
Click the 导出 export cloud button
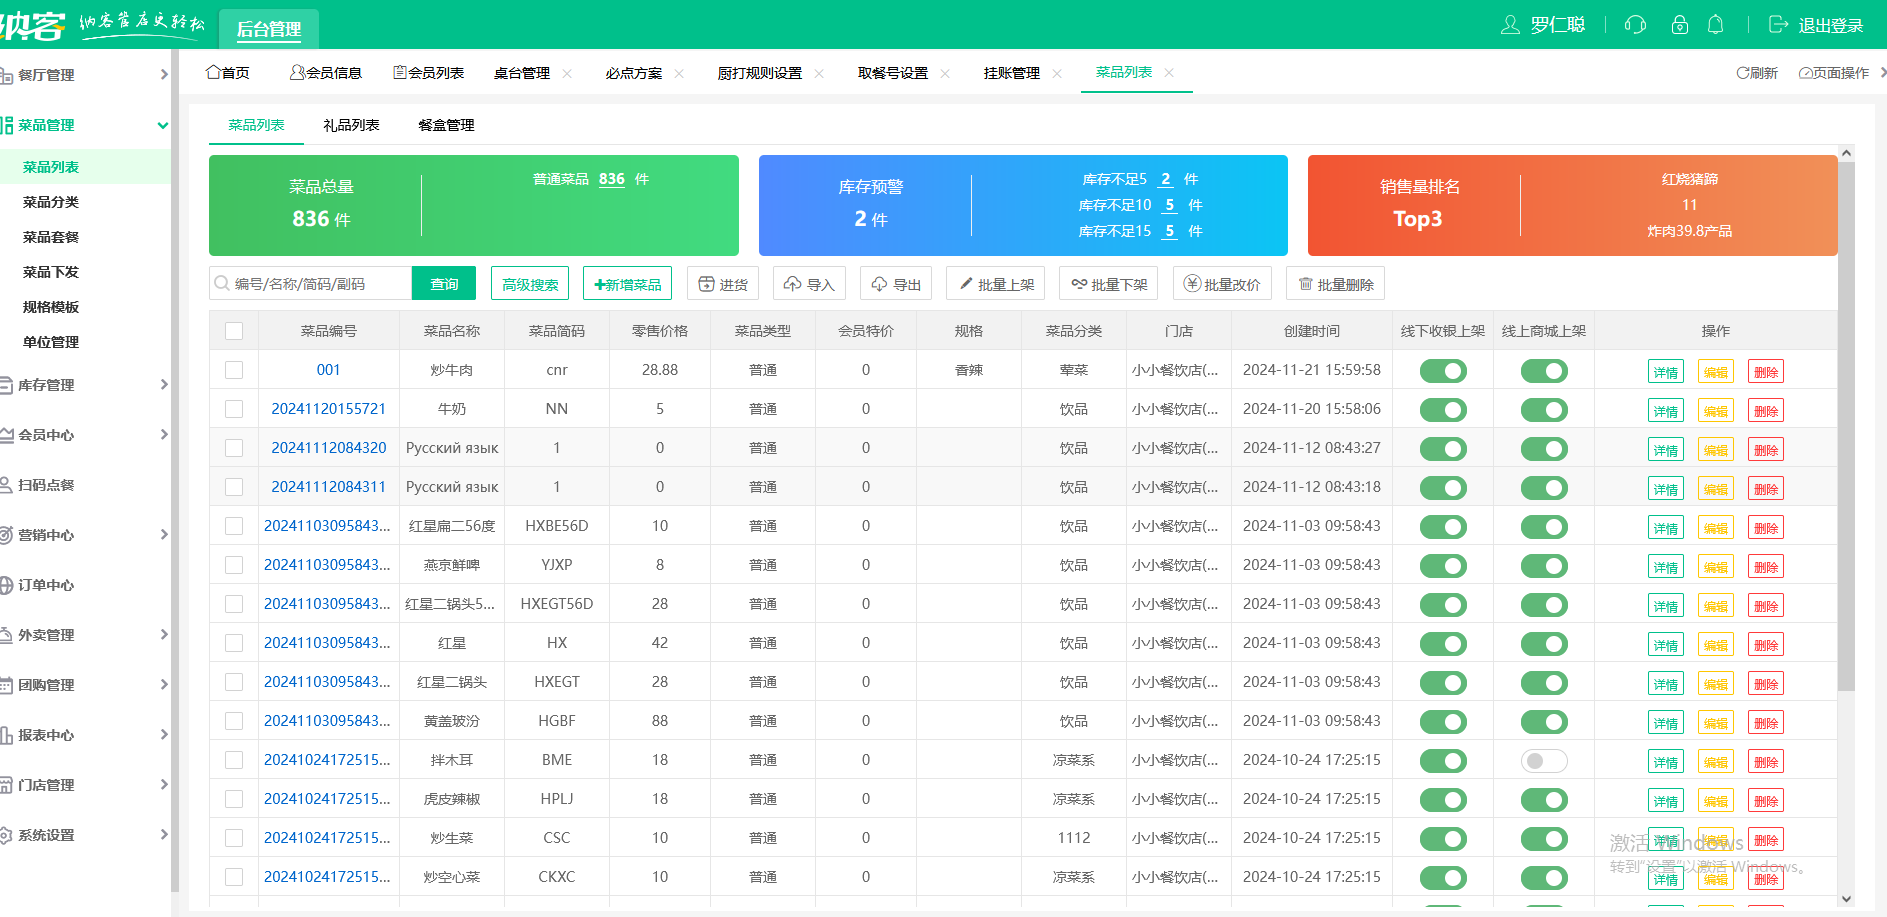pos(896,284)
